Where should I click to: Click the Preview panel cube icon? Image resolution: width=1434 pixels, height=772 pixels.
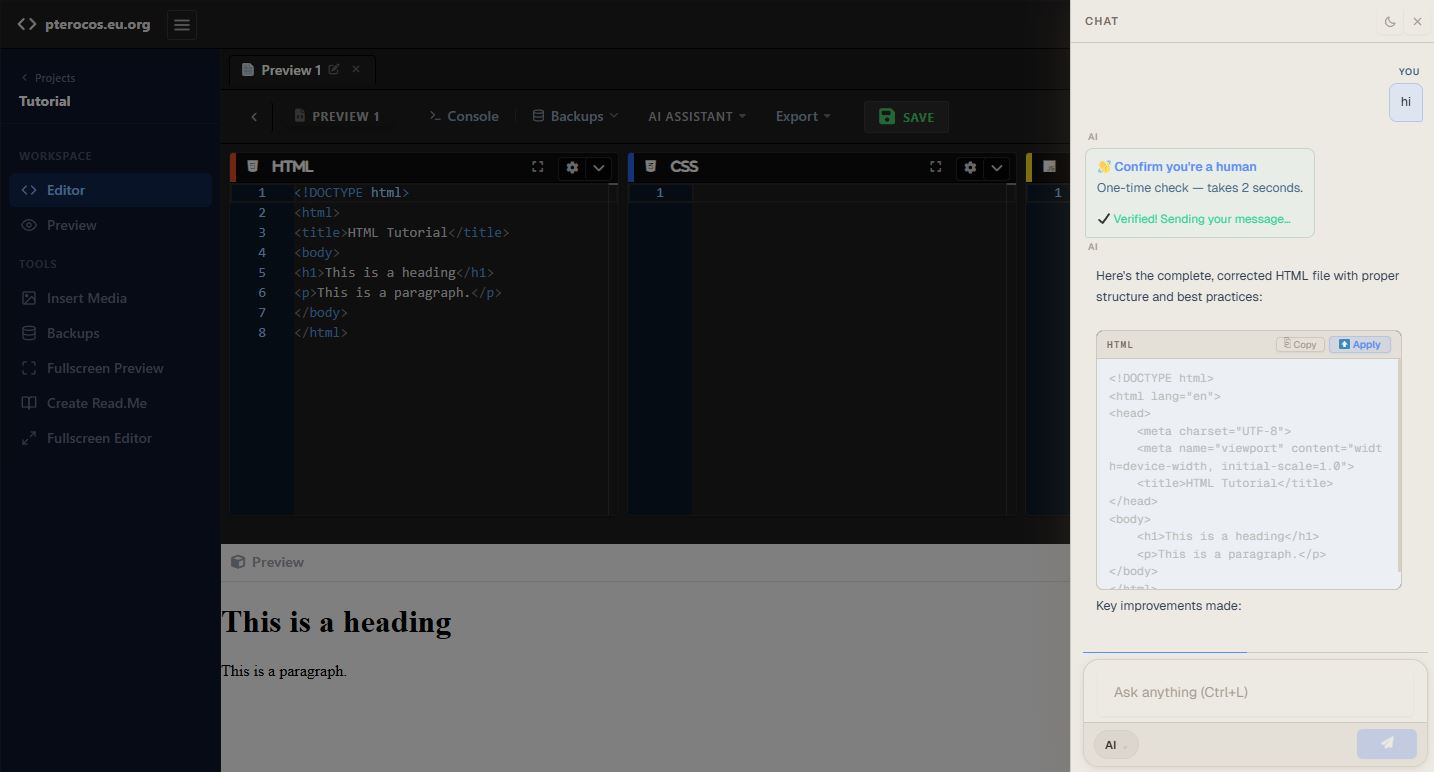[238, 562]
